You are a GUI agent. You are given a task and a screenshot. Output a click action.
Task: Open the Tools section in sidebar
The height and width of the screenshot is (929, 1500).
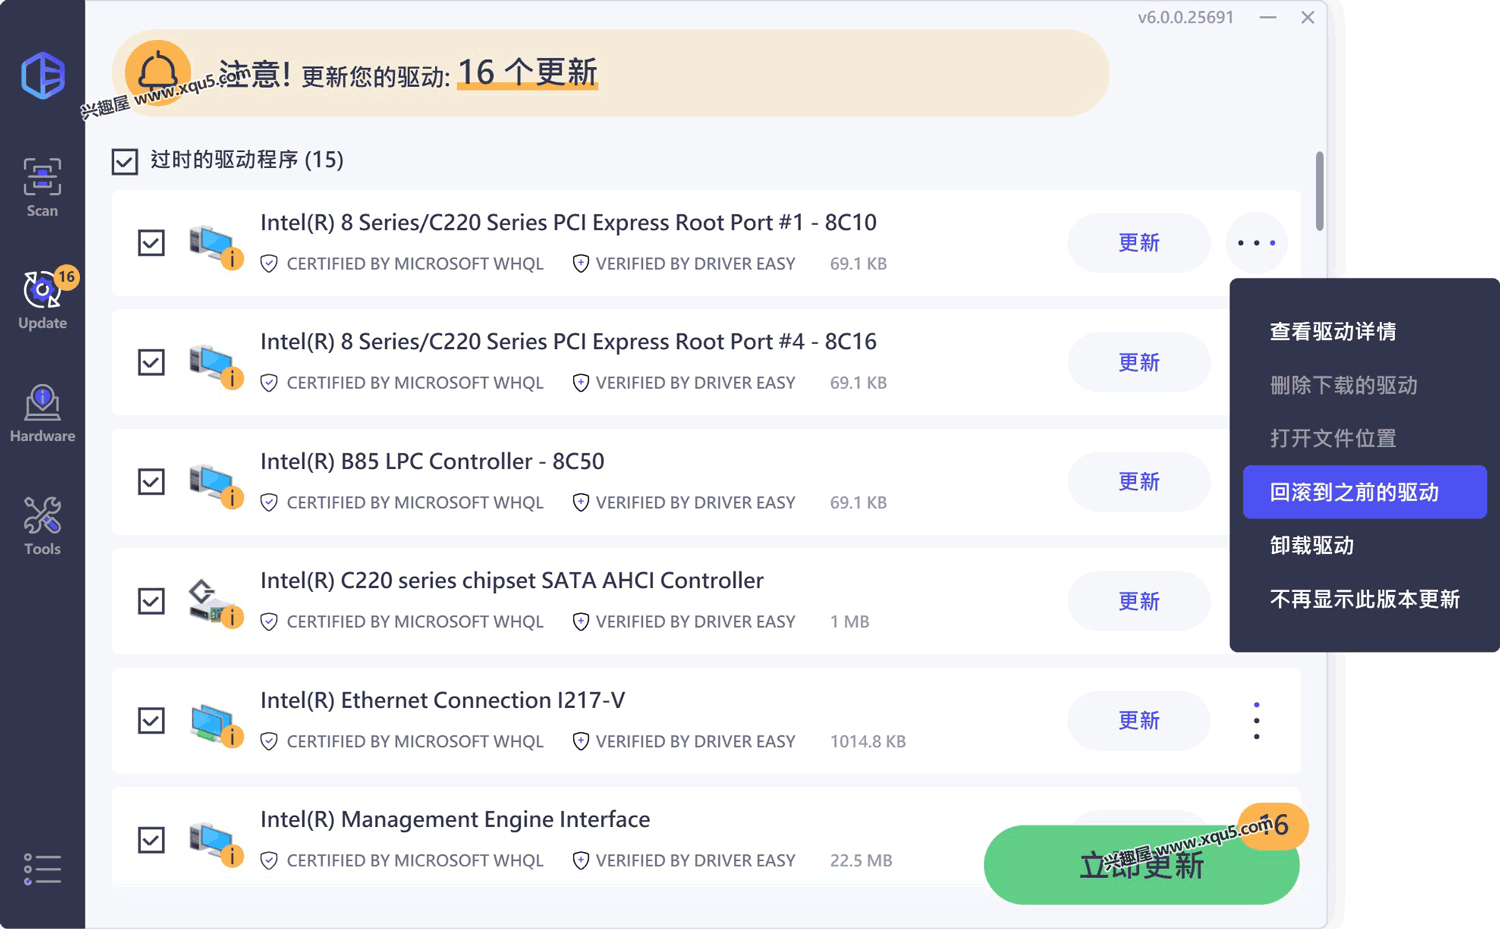point(42,526)
